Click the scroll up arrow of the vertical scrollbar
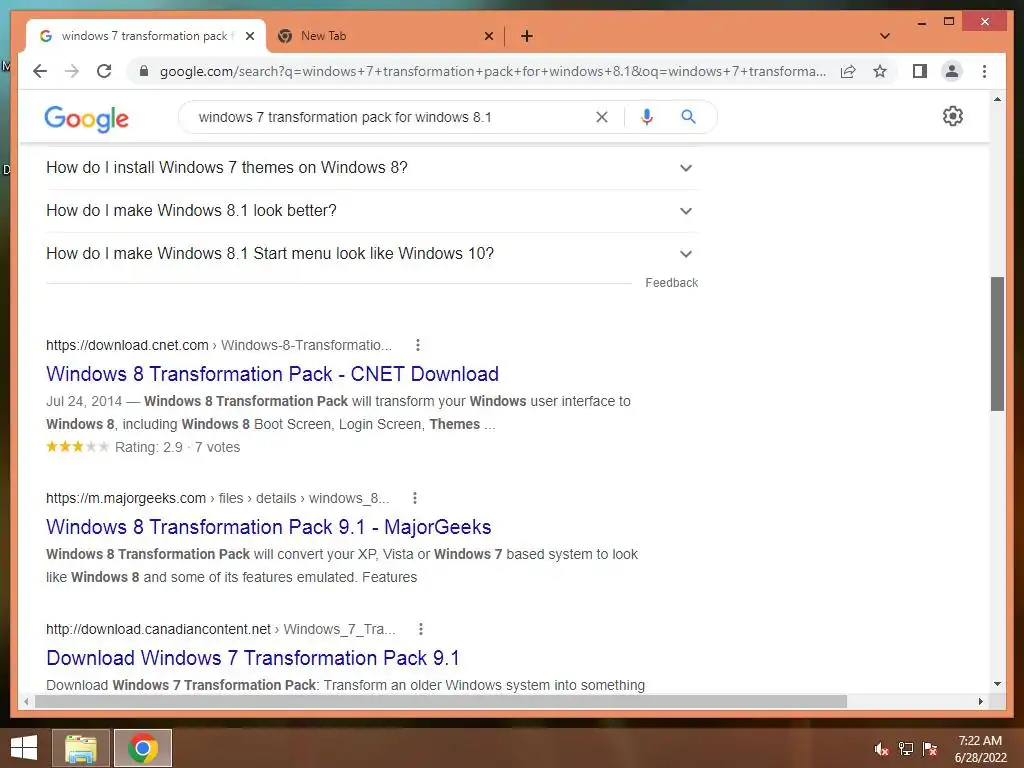Viewport: 1024px width, 768px height. click(997, 99)
